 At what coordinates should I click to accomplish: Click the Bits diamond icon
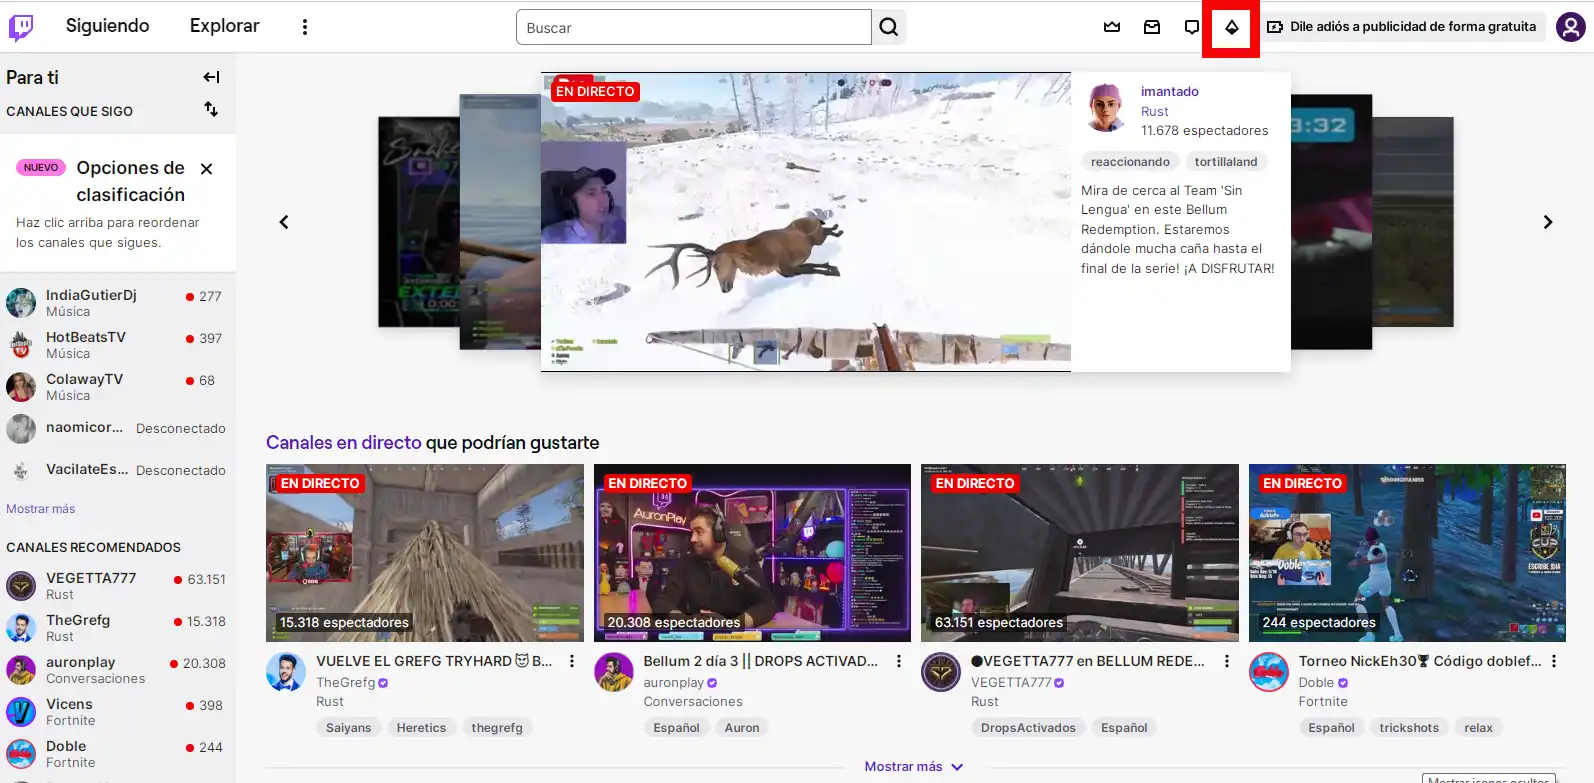(x=1231, y=27)
